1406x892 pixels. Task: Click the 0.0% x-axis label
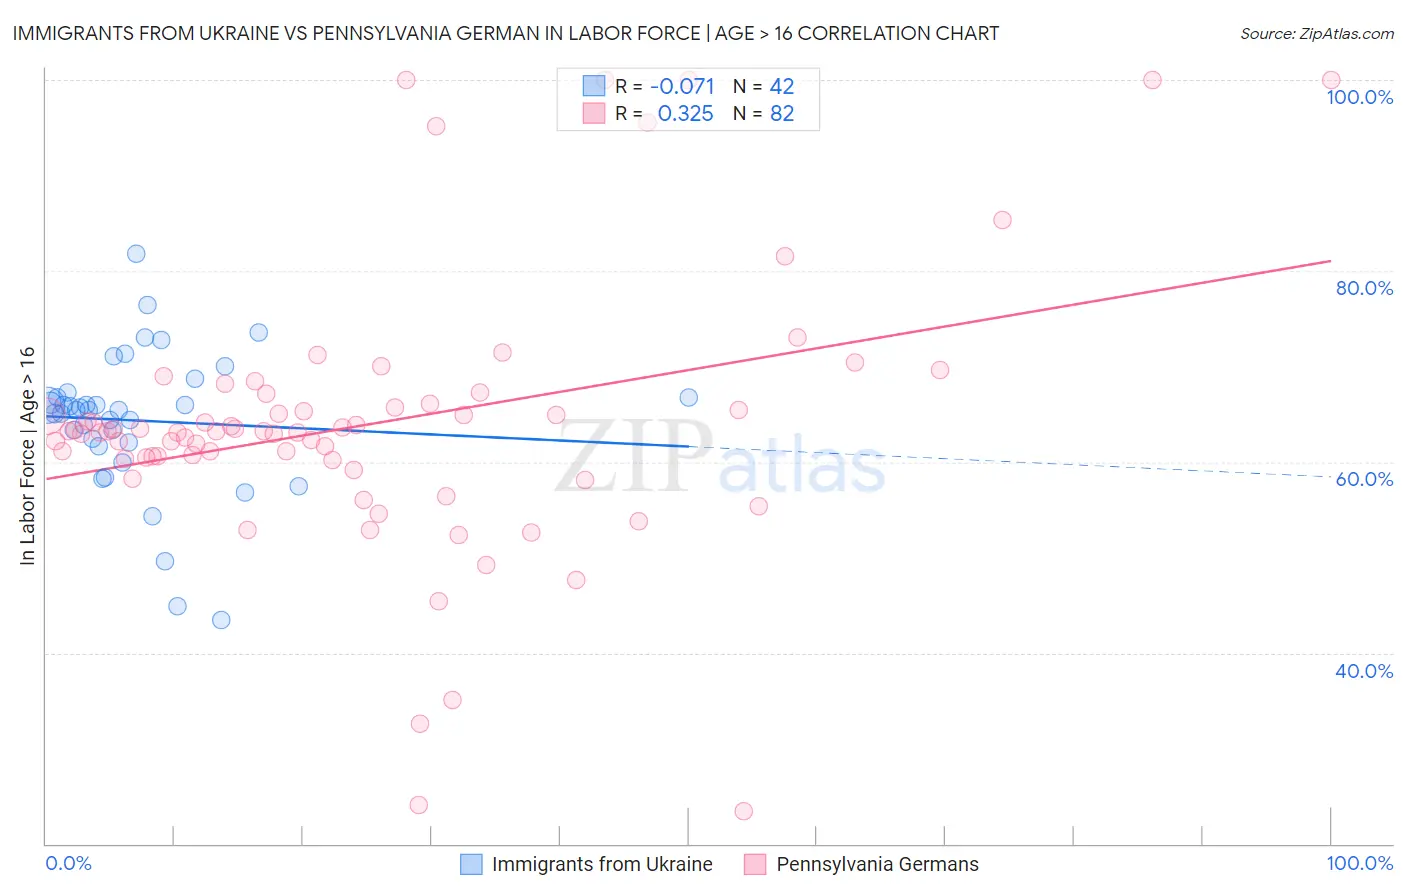(x=68, y=863)
